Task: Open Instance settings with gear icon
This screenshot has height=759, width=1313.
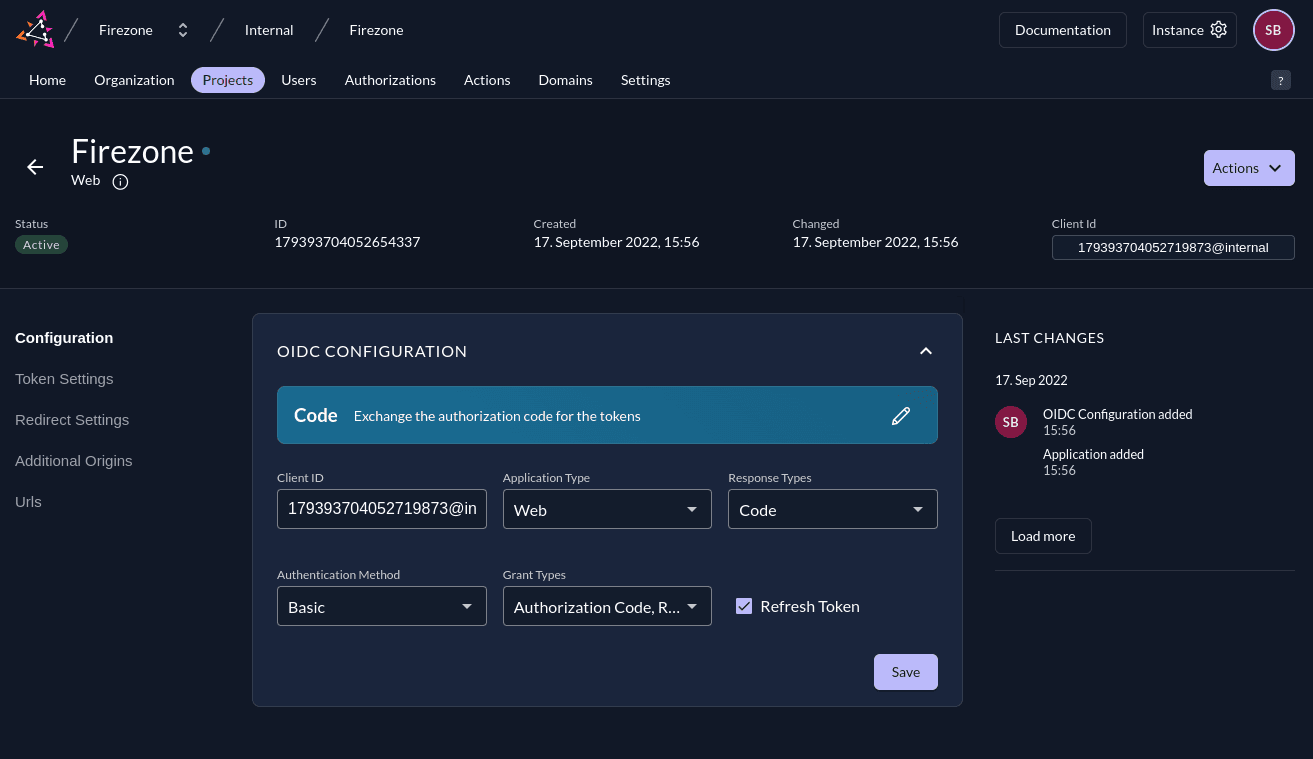Action: 1189,30
